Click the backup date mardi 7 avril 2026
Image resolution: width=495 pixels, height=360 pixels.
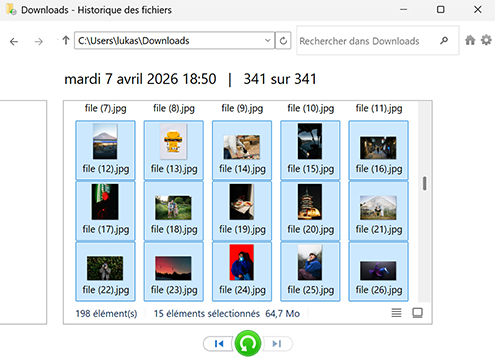(122, 79)
